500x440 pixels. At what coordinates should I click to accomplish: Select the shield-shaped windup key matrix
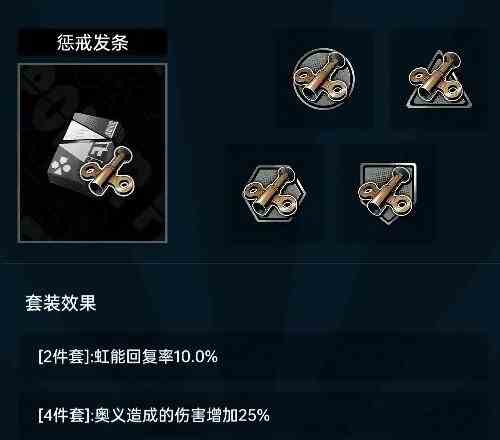pyautogui.click(x=387, y=193)
